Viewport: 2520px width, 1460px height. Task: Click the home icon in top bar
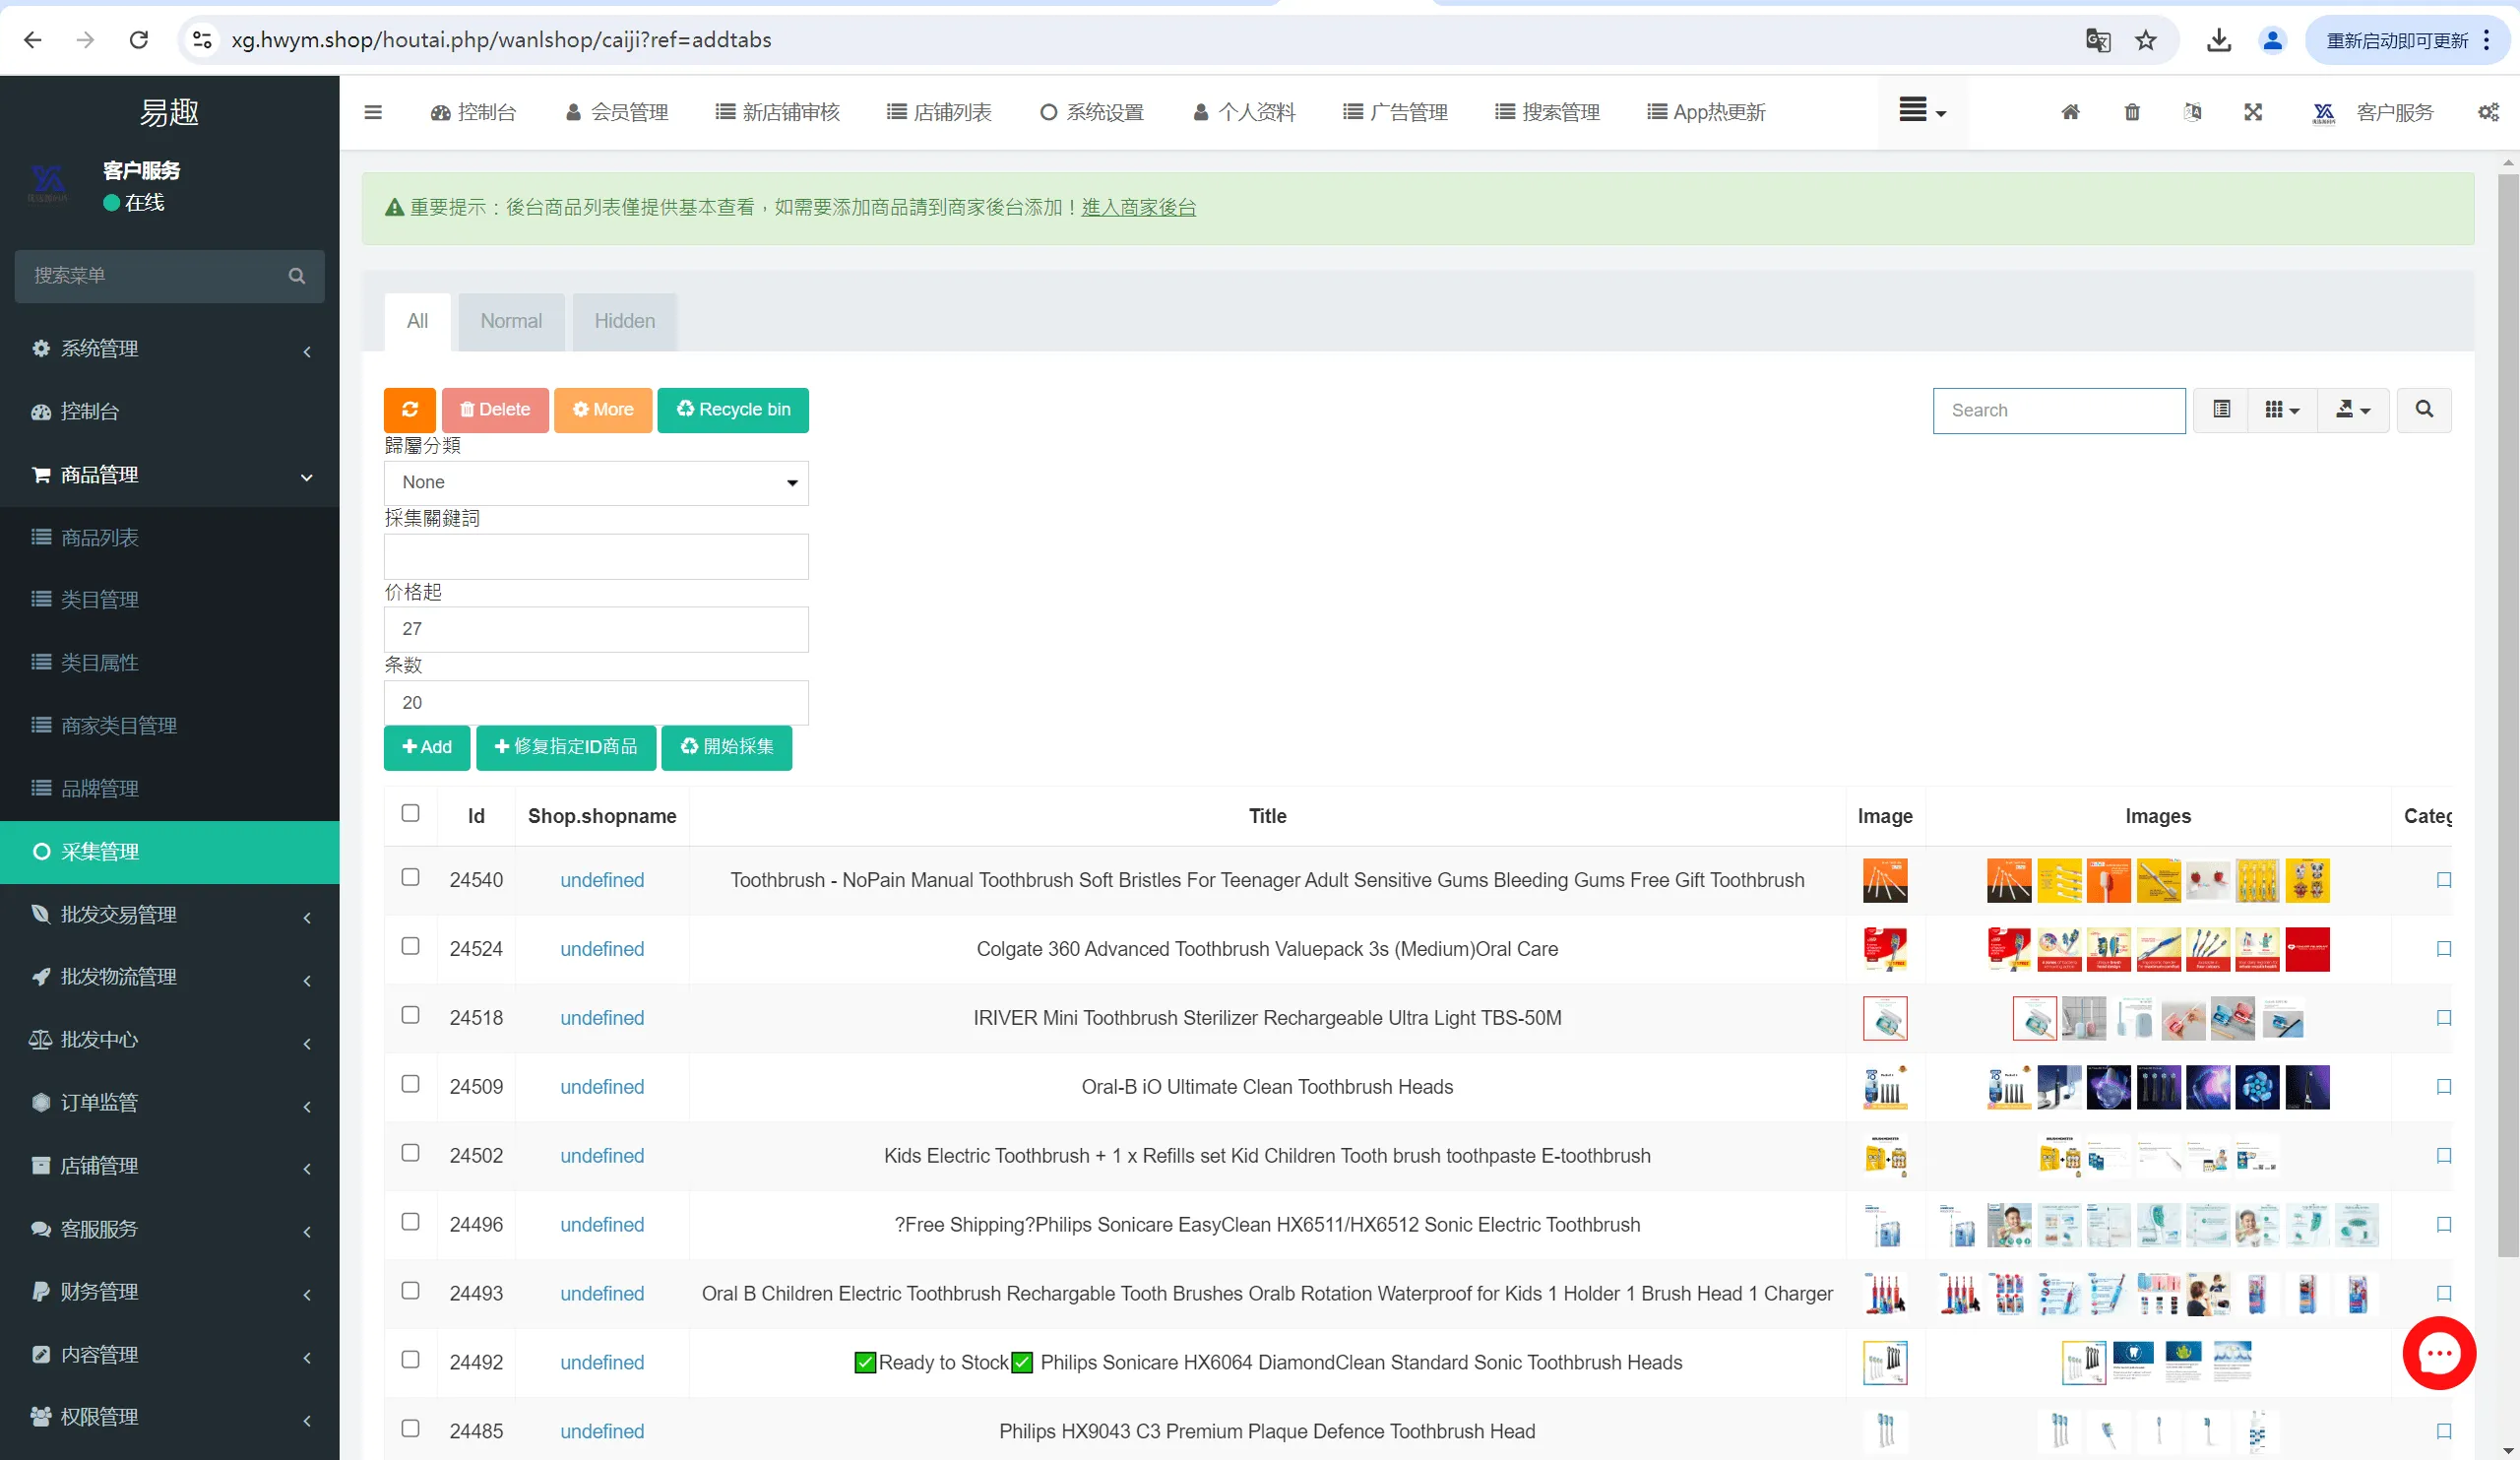pos(2070,112)
